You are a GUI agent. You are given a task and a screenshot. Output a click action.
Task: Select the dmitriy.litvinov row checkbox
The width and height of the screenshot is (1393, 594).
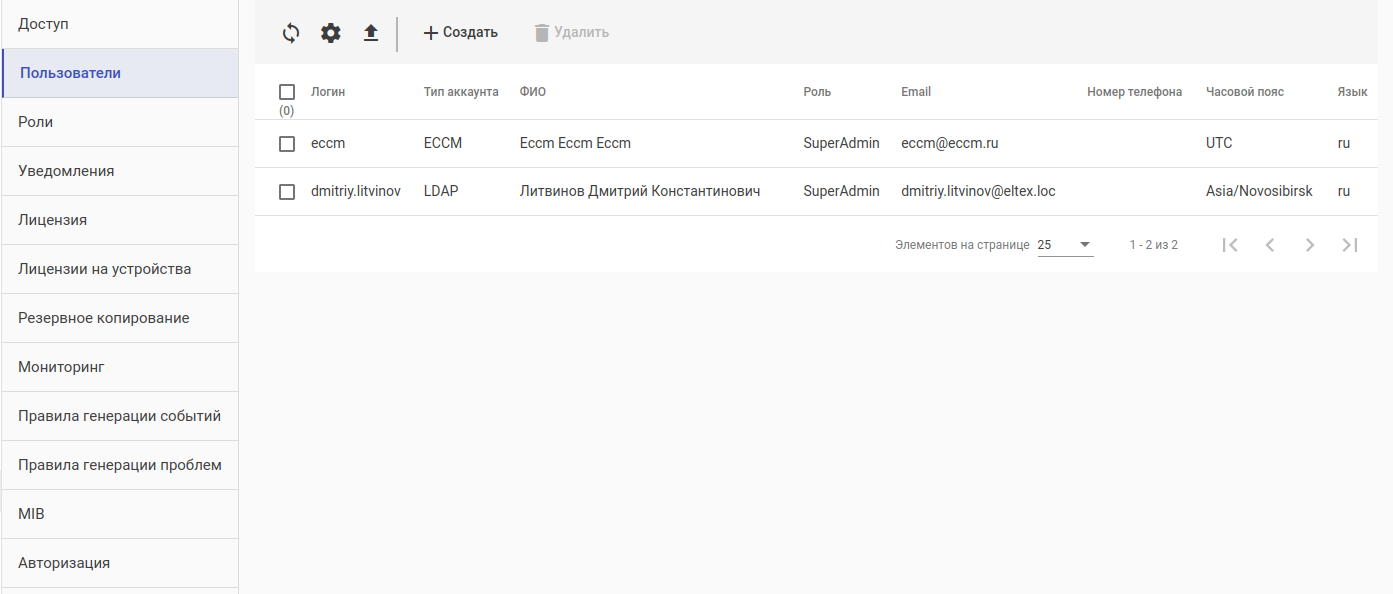click(287, 192)
